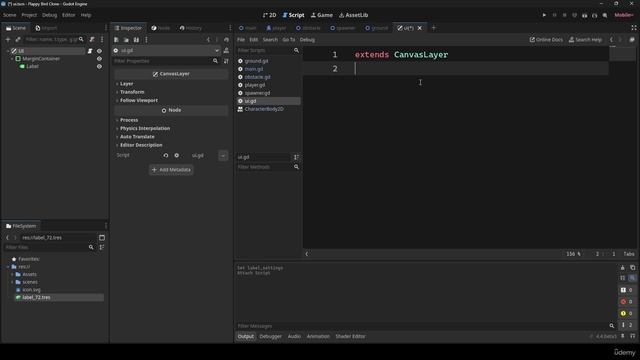Image resolution: width=640 pixels, height=360 pixels.
Task: Click the search icon in Filter Scripts
Action: [296, 51]
